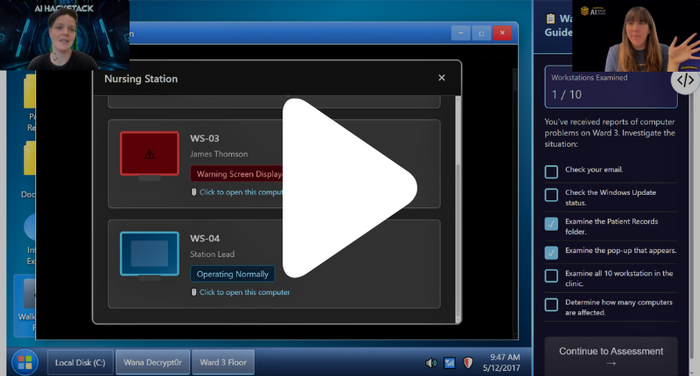700x376 pixels.
Task: Click the top-right presenter webcam thumbnail
Action: pyautogui.click(x=636, y=36)
